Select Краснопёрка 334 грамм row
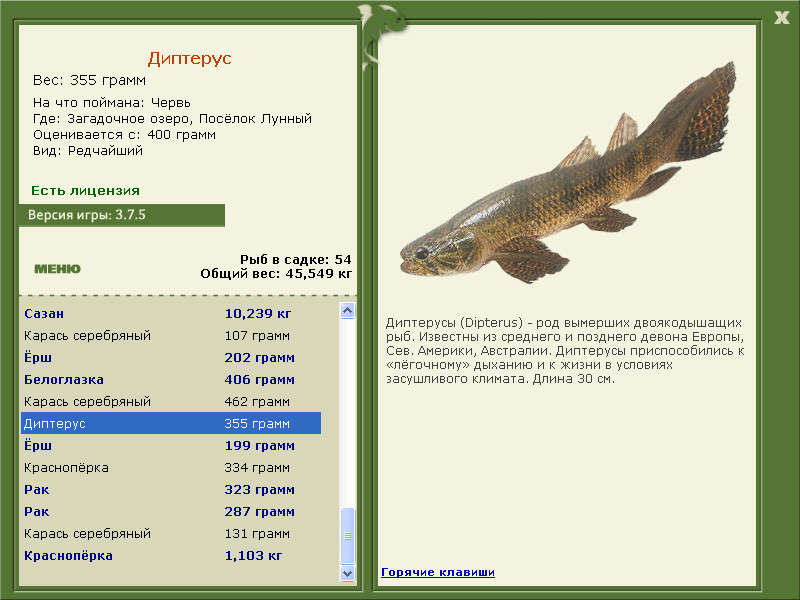This screenshot has width=800, height=600. click(x=171, y=467)
